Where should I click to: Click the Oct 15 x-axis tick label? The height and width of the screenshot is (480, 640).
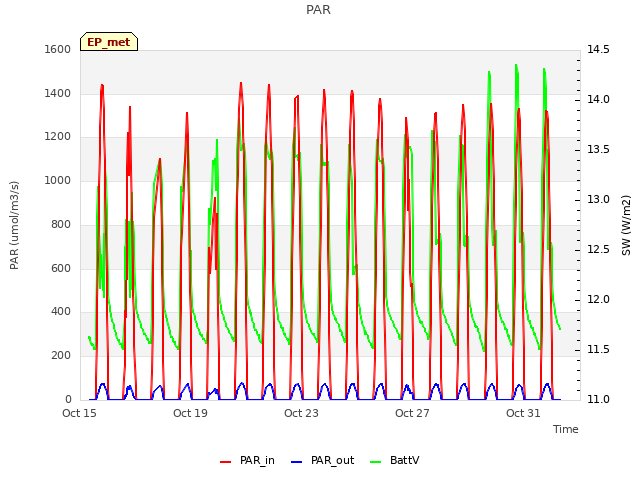(79, 413)
